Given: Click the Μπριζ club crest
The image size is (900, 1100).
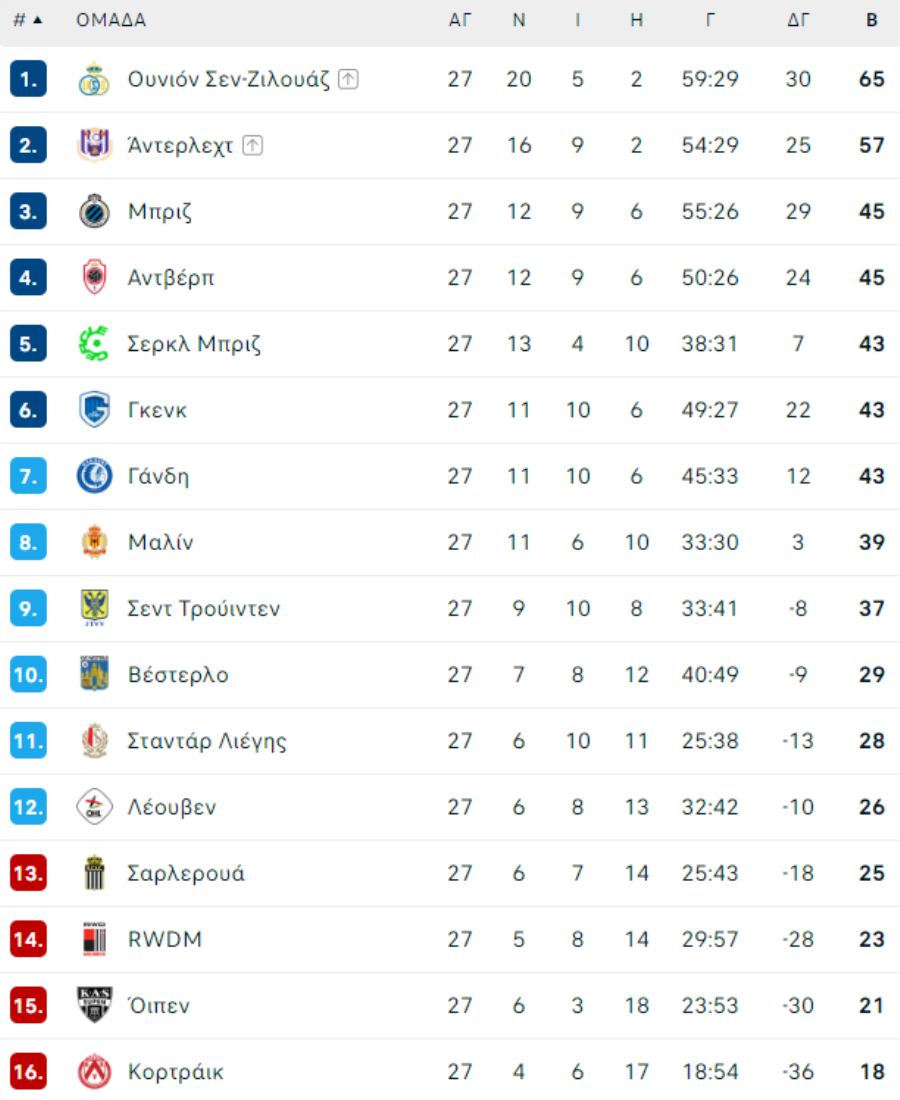Looking at the screenshot, I should pos(94,211).
